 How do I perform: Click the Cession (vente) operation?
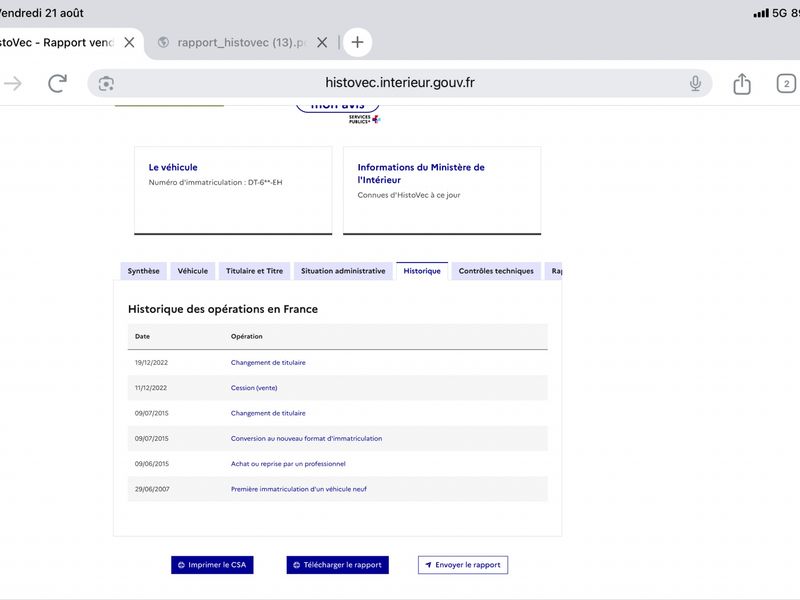[254, 388]
